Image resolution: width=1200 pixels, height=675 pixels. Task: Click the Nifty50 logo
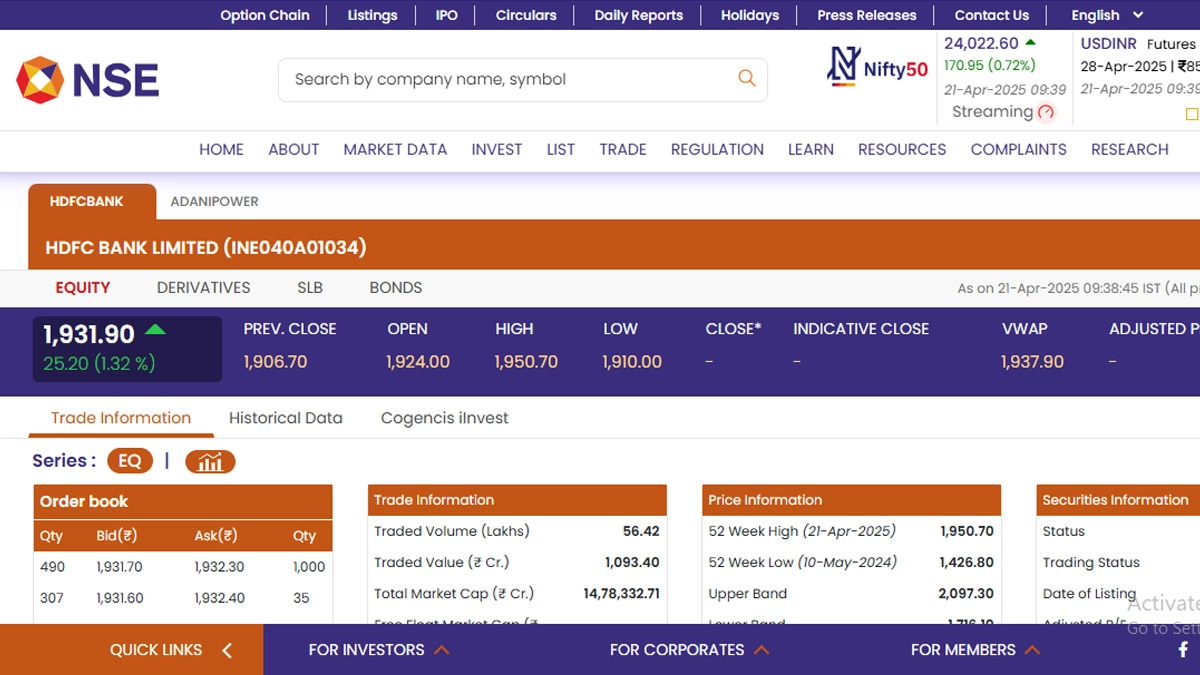877,67
